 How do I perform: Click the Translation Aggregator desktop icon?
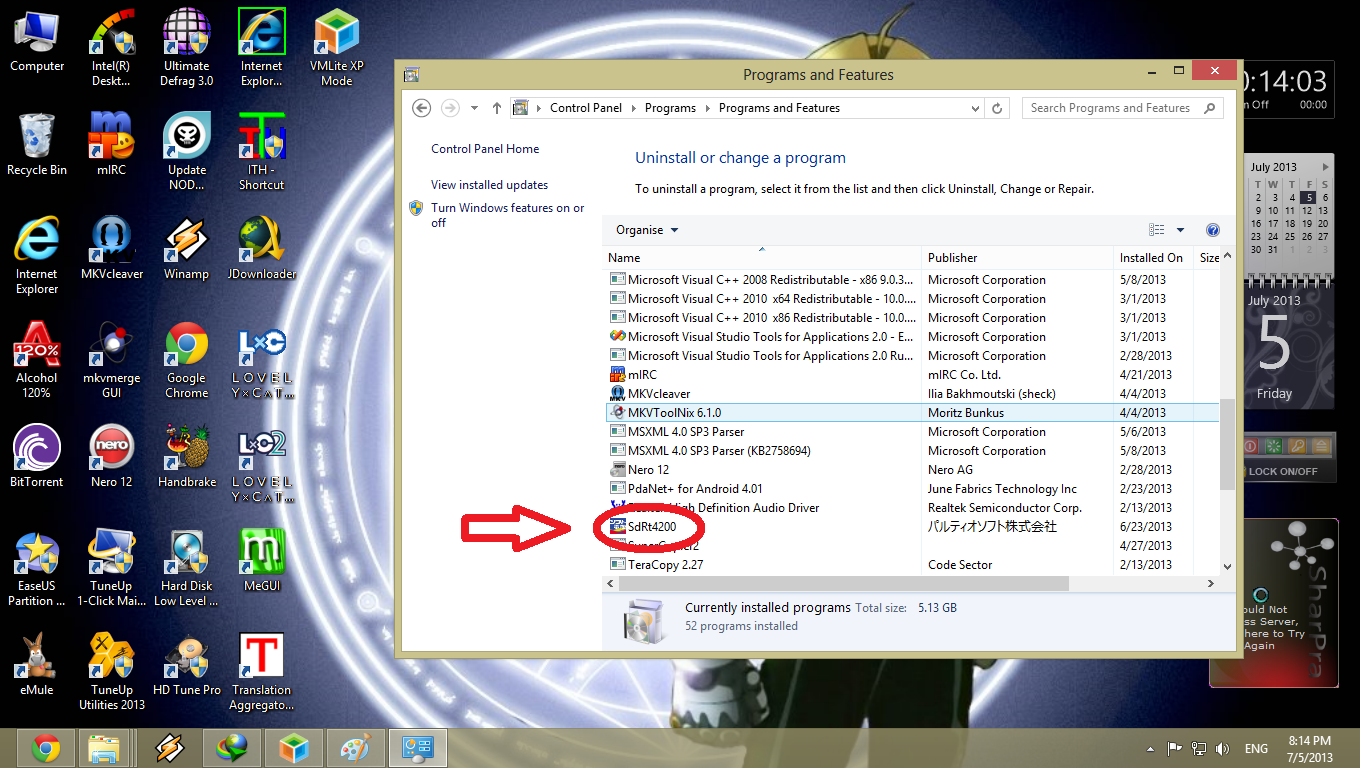pos(262,672)
